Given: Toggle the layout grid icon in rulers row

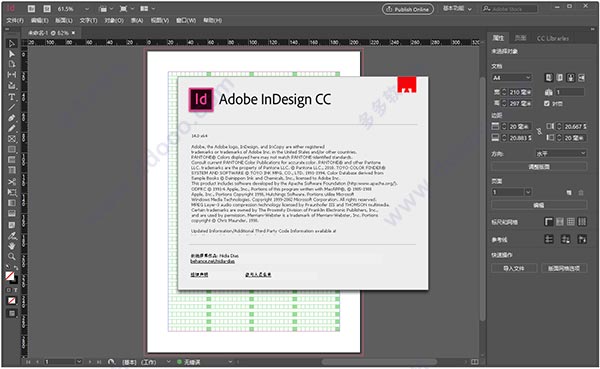Looking at the screenshot, I should (x=582, y=222).
